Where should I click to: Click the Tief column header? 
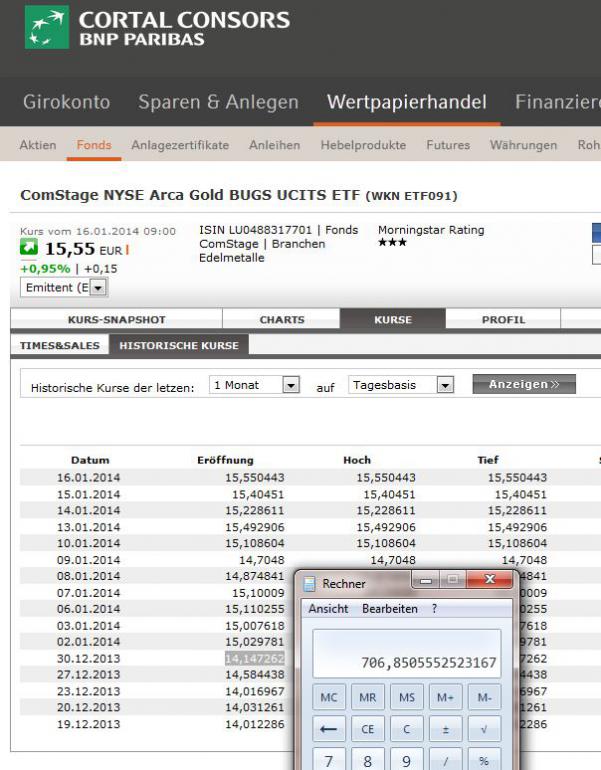pyautogui.click(x=488, y=460)
